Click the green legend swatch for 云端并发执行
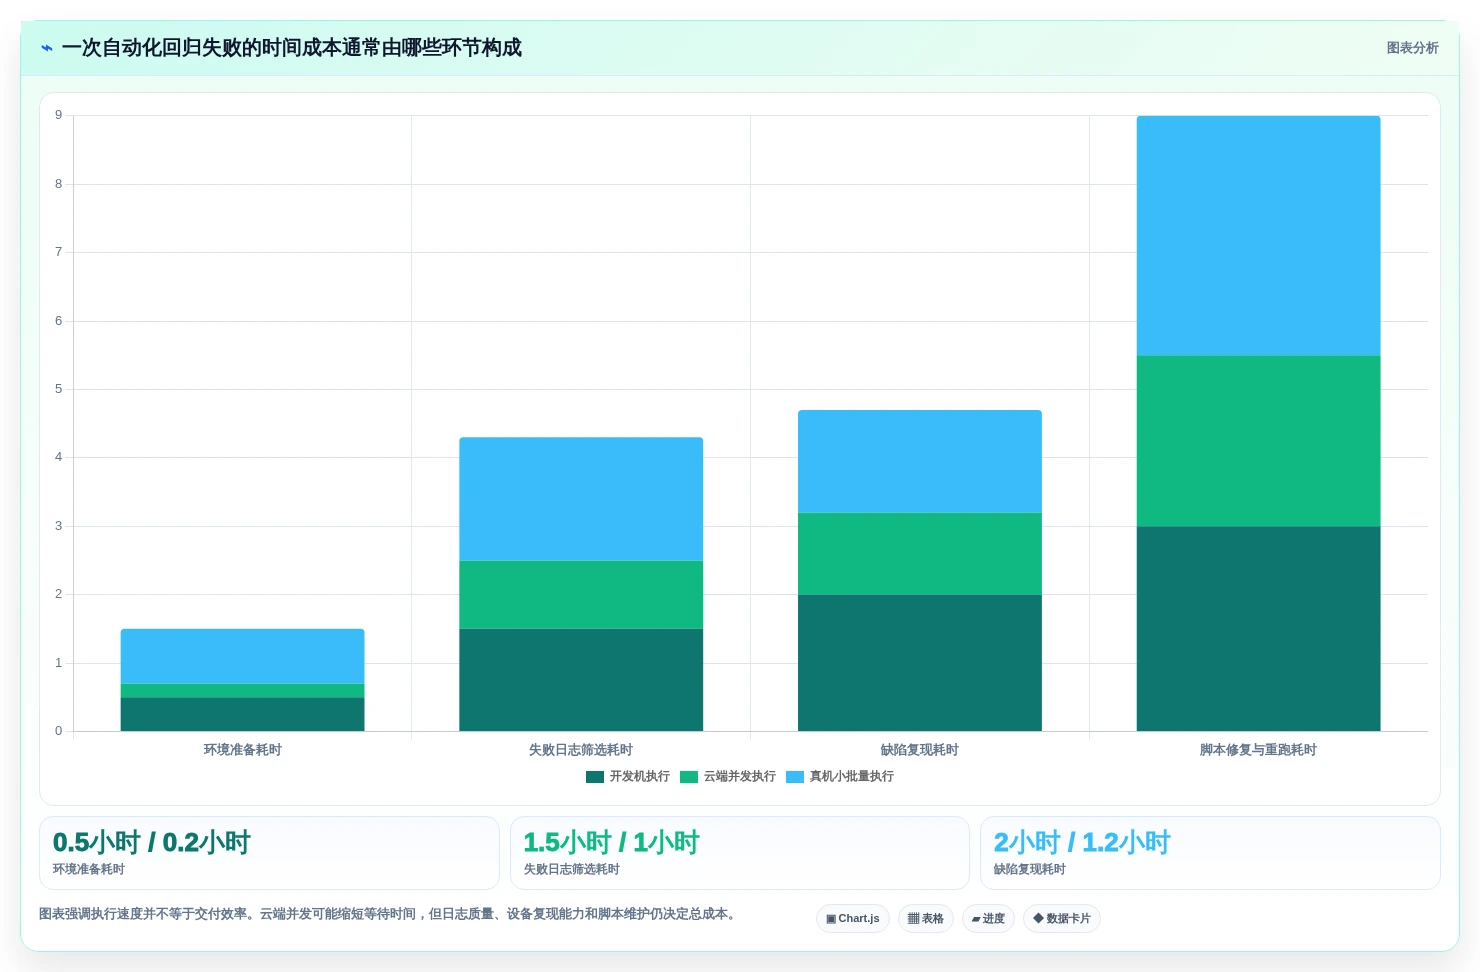 [x=689, y=777]
